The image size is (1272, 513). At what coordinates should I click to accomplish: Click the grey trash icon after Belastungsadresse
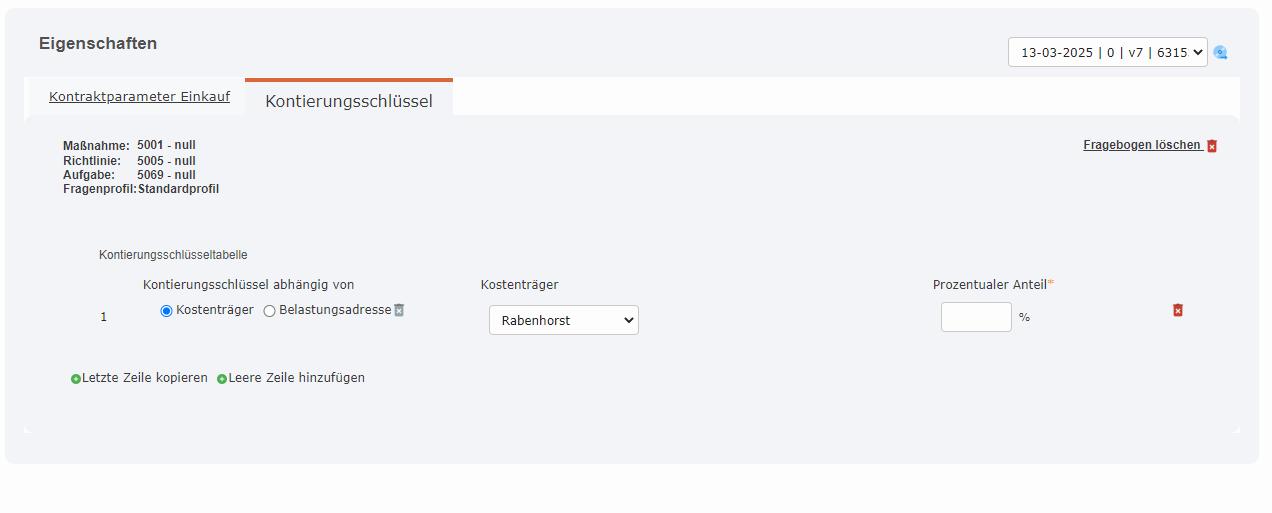tap(399, 310)
